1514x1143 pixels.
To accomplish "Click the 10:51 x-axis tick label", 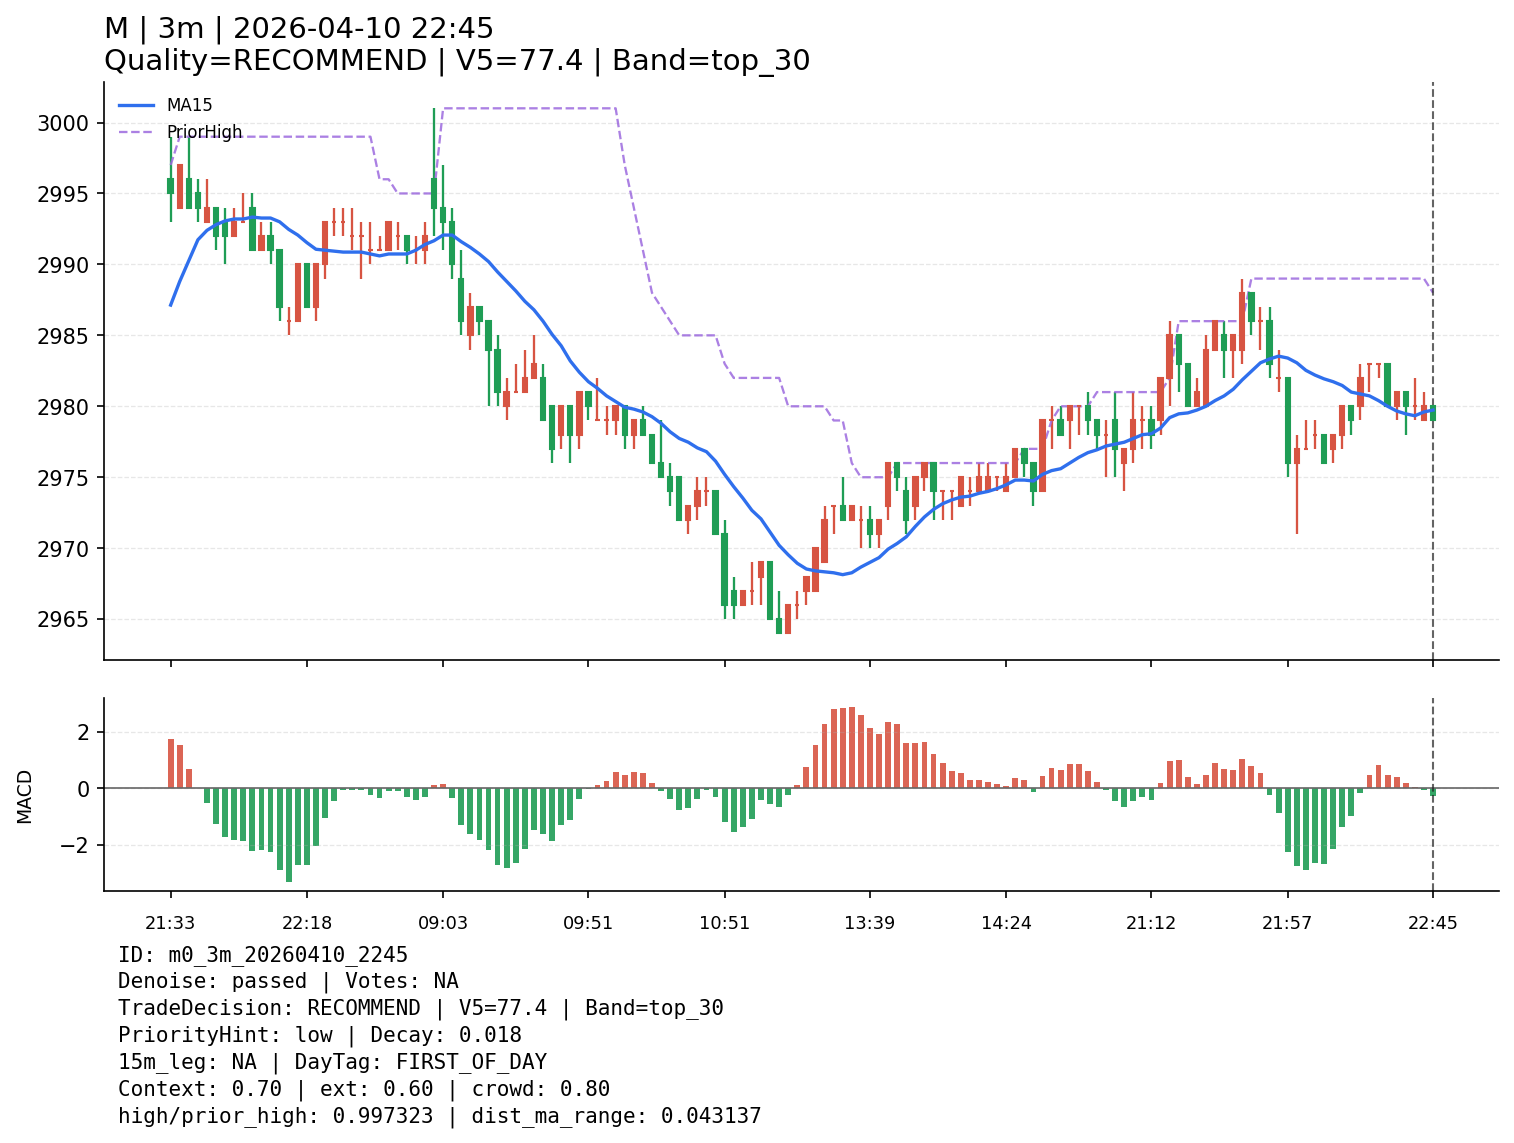I will 724,923.
